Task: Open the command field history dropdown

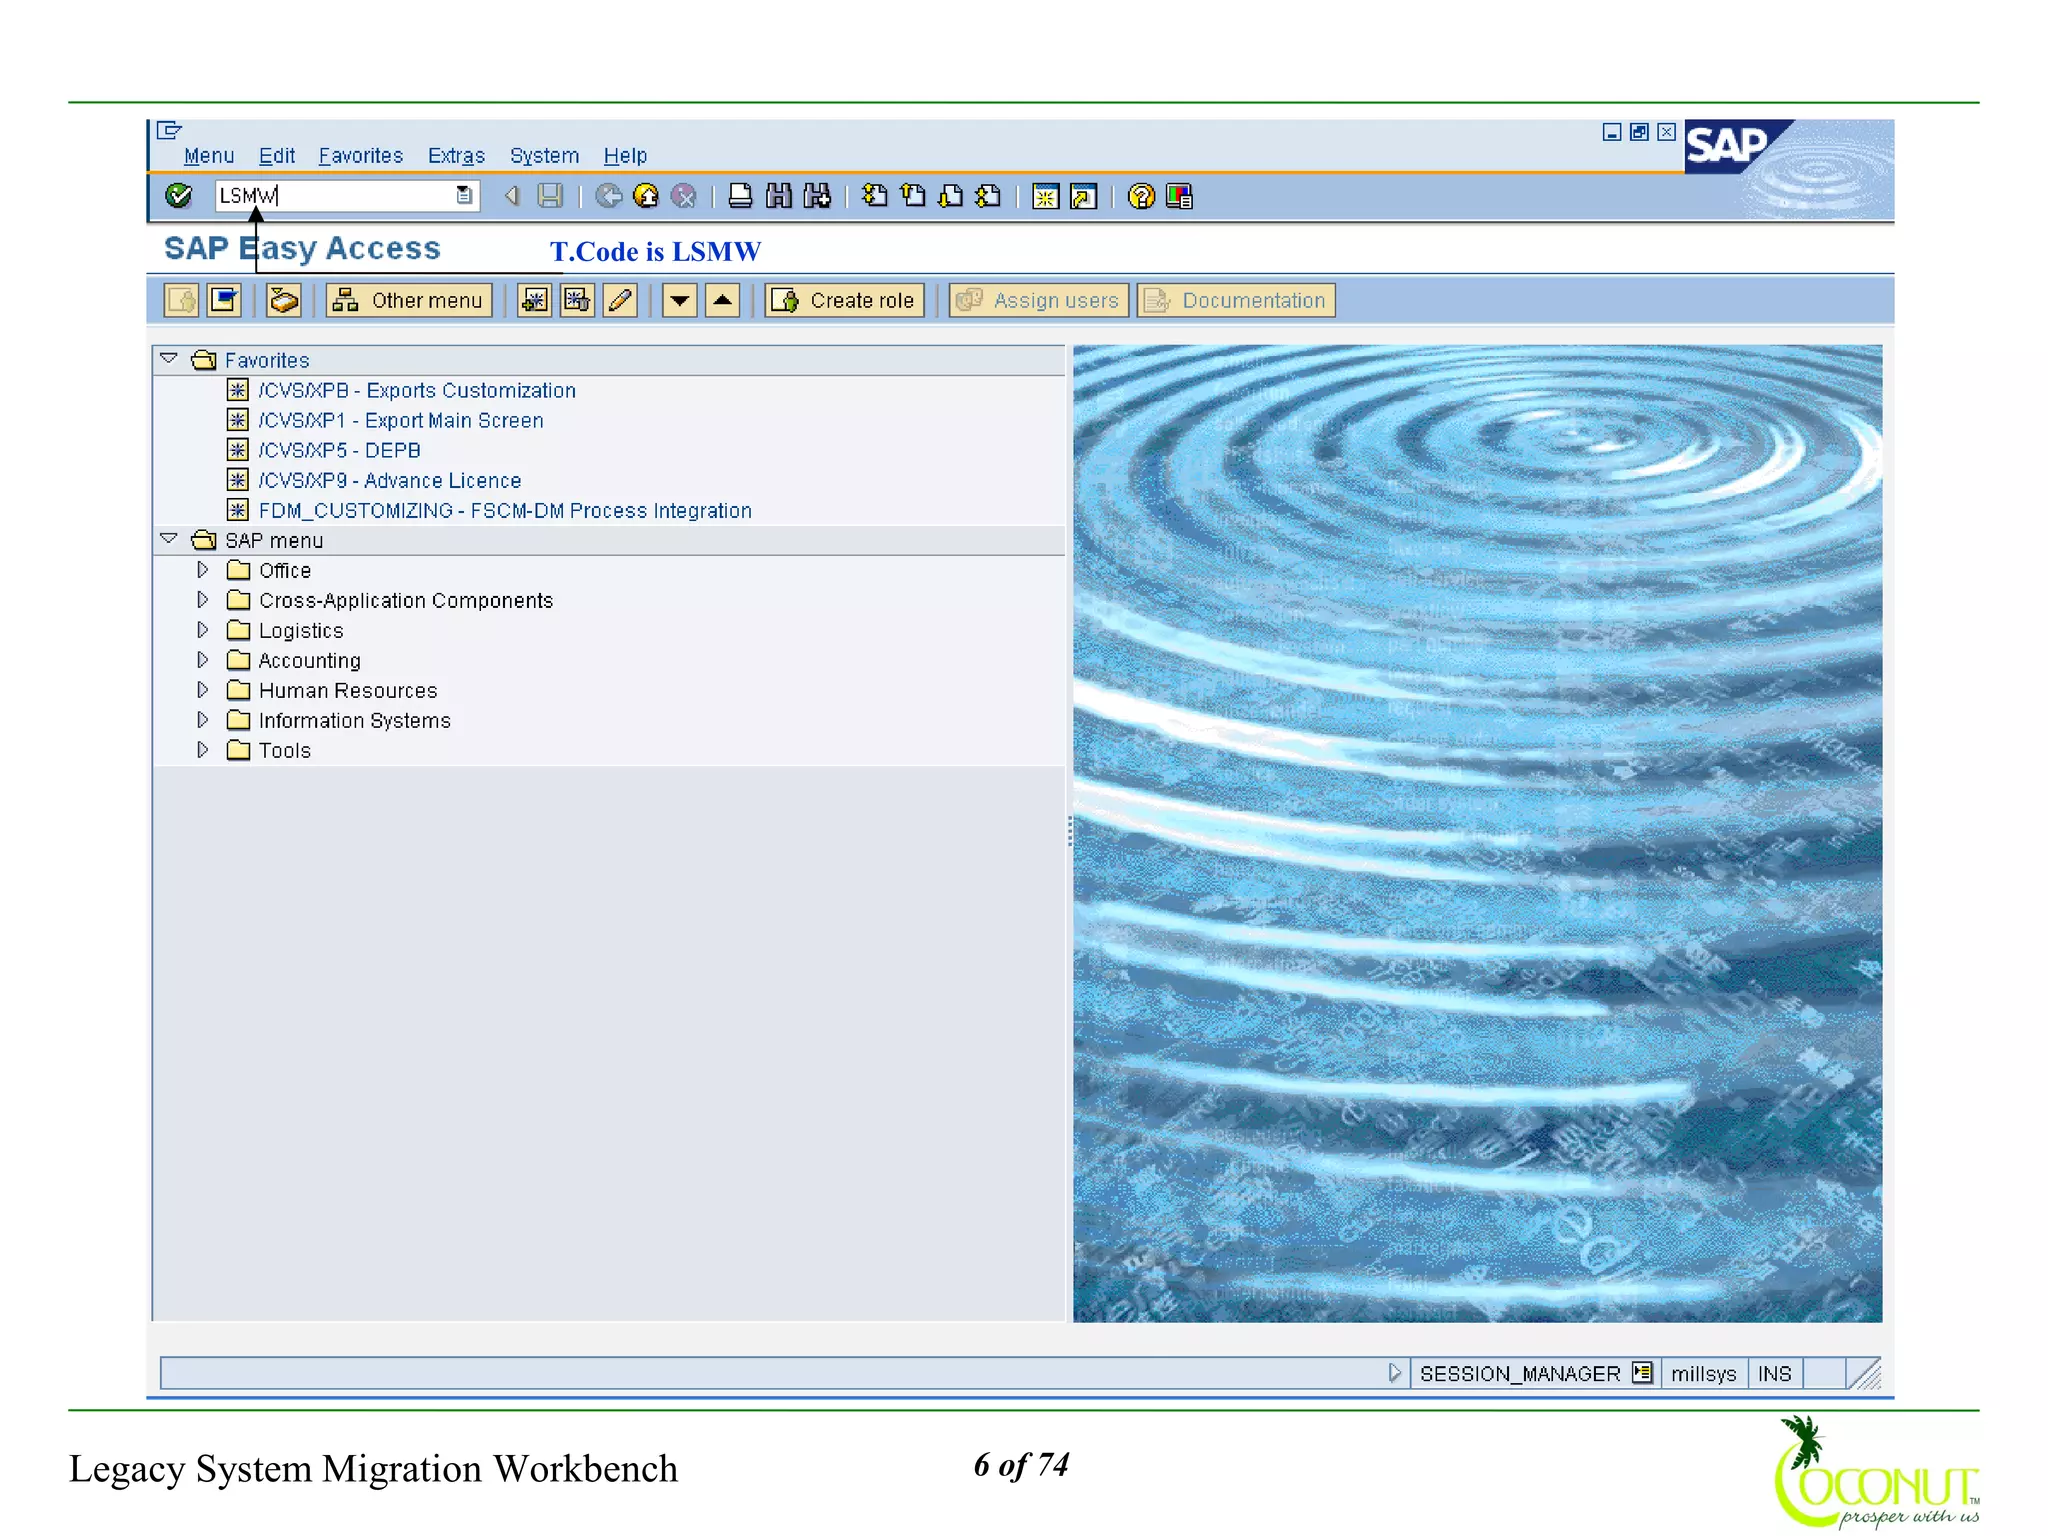Action: [x=464, y=196]
